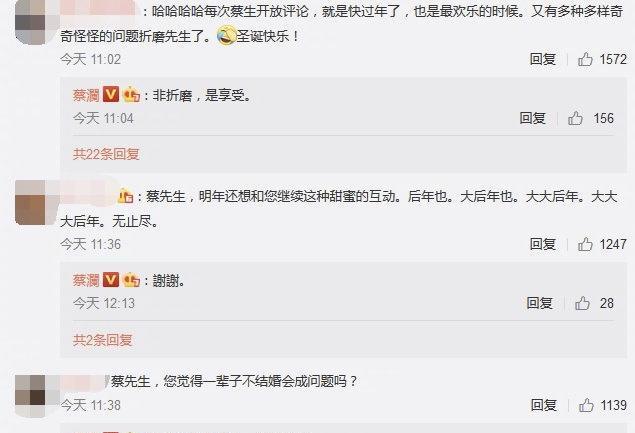This screenshot has height=433, width=635.
Task: Like 蔡澜's 12:13 reply with 28 likes
Action: [582, 303]
